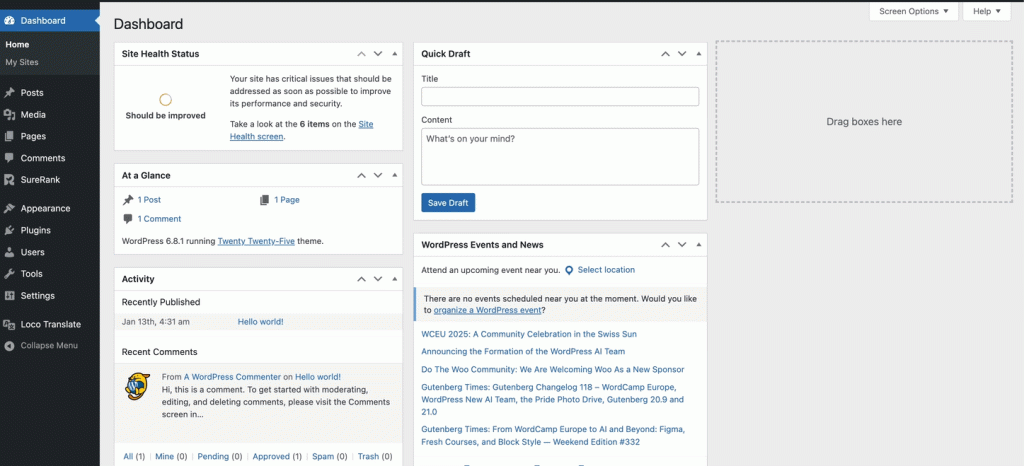This screenshot has height=466, width=1024.
Task: Collapse the At a Glance panel
Action: 394,176
